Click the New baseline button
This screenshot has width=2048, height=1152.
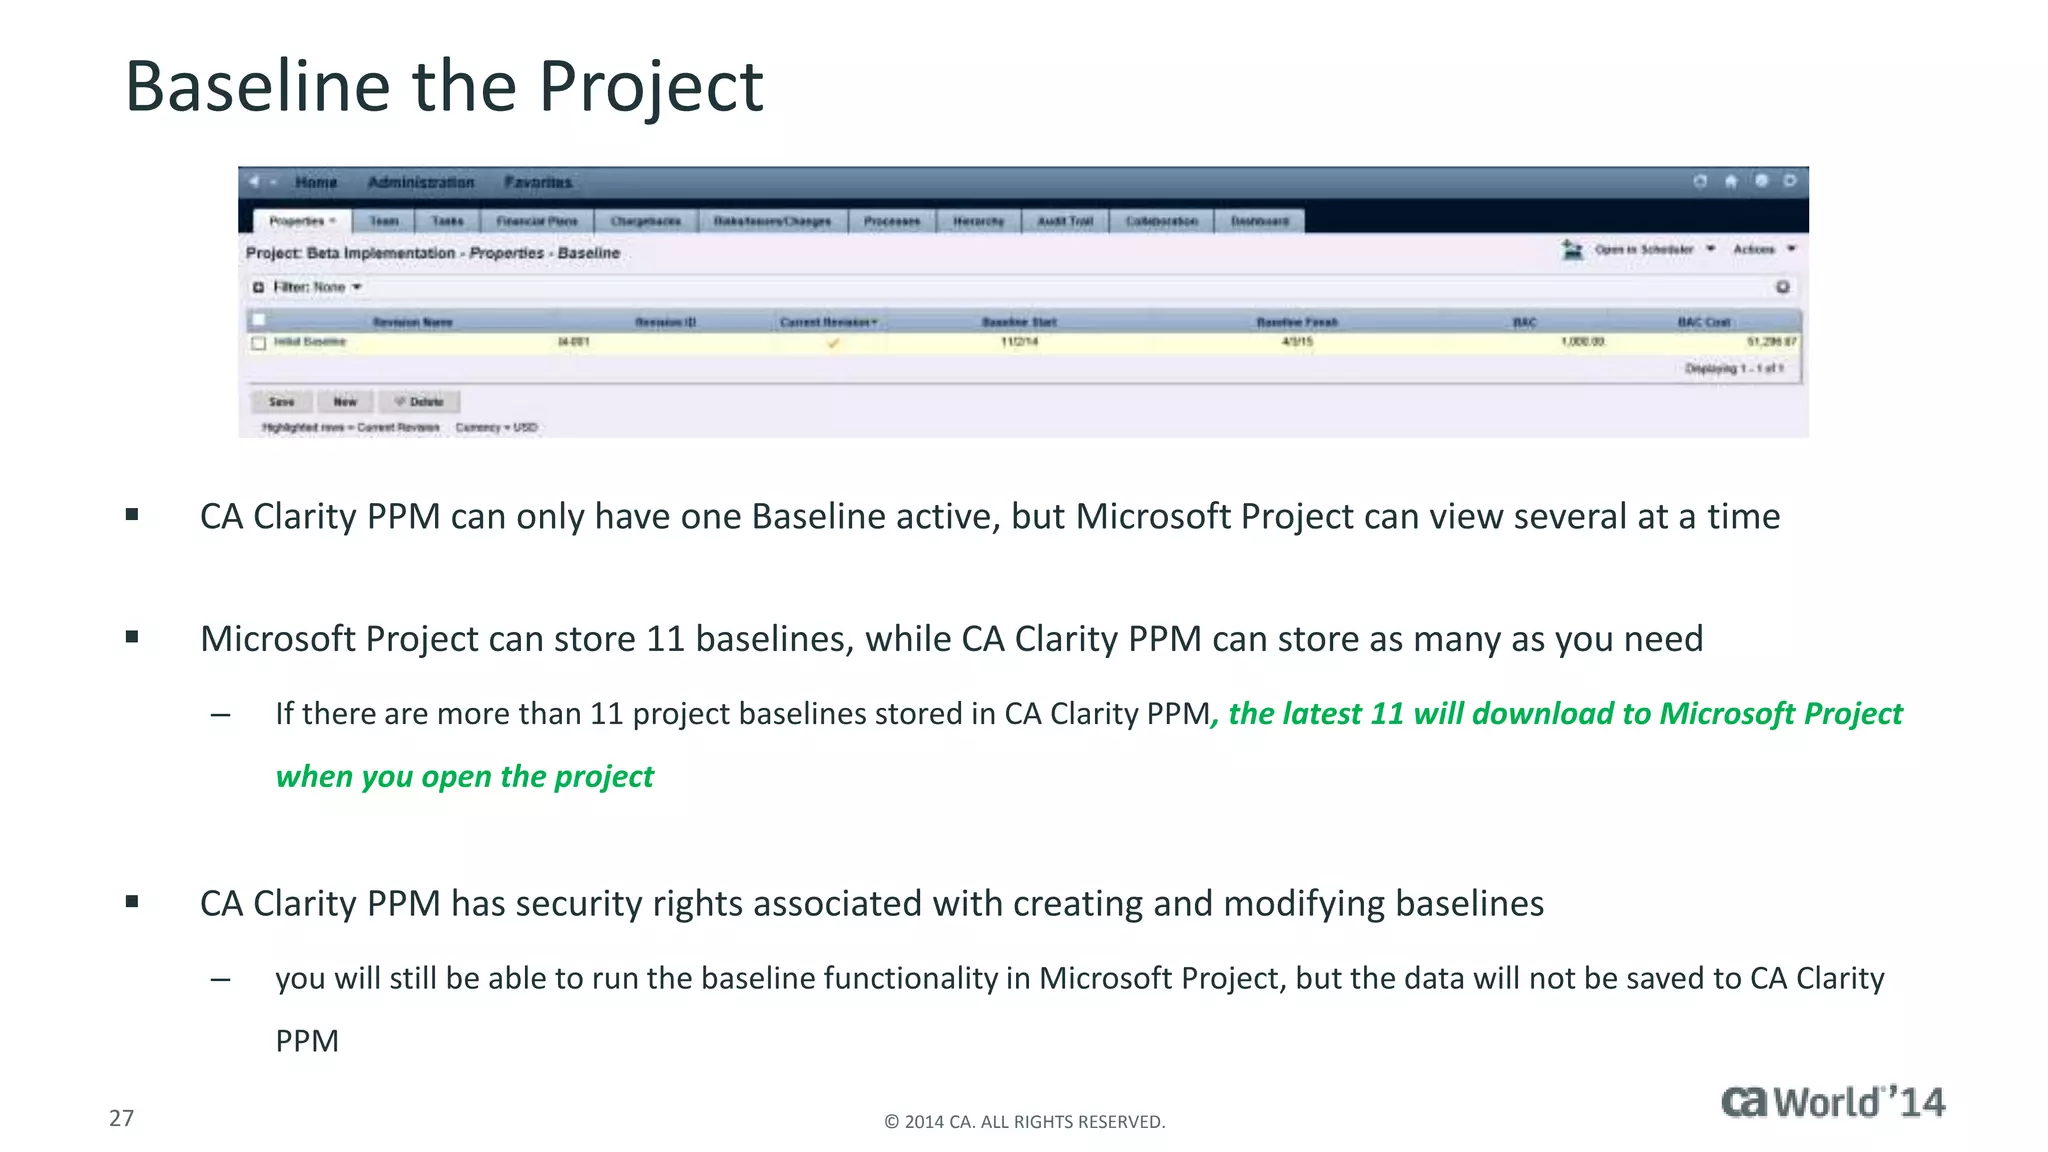pos(345,402)
